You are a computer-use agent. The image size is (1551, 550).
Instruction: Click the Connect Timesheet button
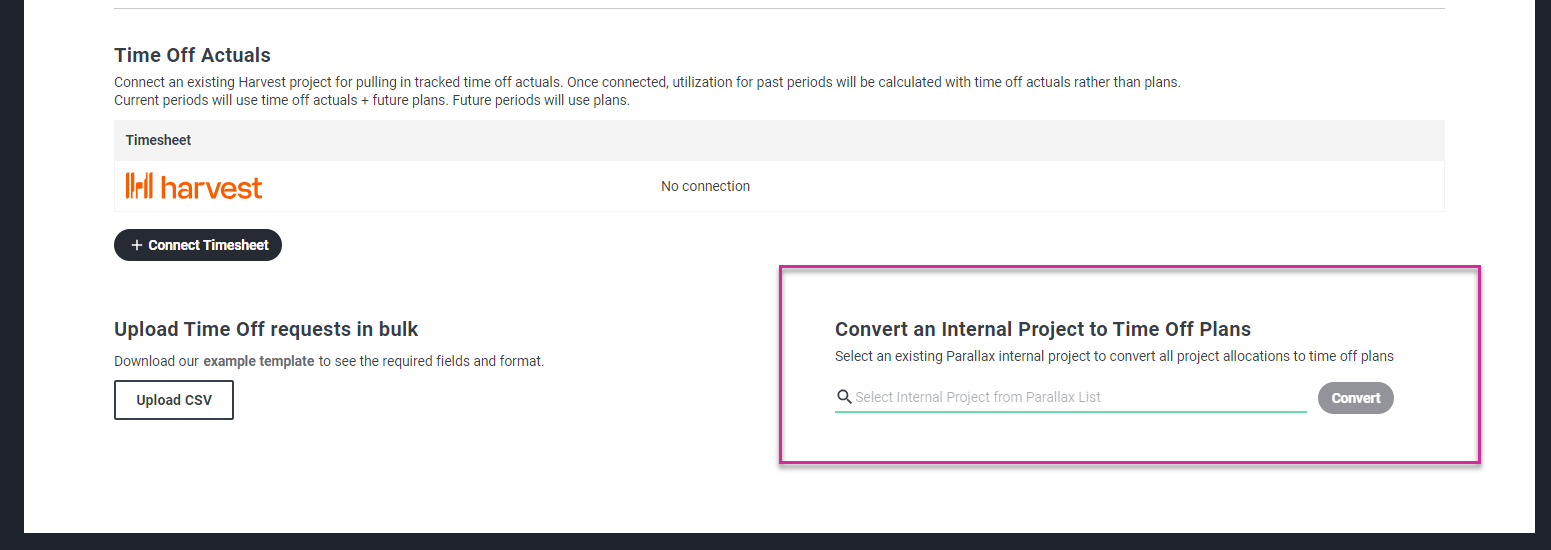tap(198, 245)
